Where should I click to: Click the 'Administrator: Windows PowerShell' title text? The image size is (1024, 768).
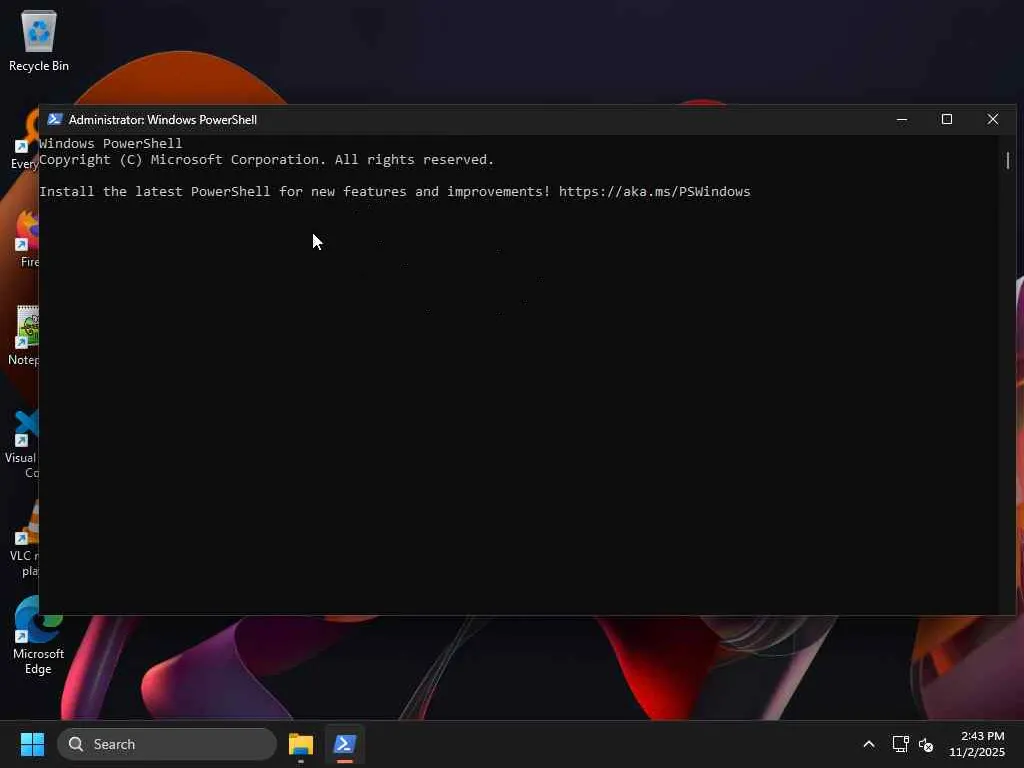coord(163,120)
